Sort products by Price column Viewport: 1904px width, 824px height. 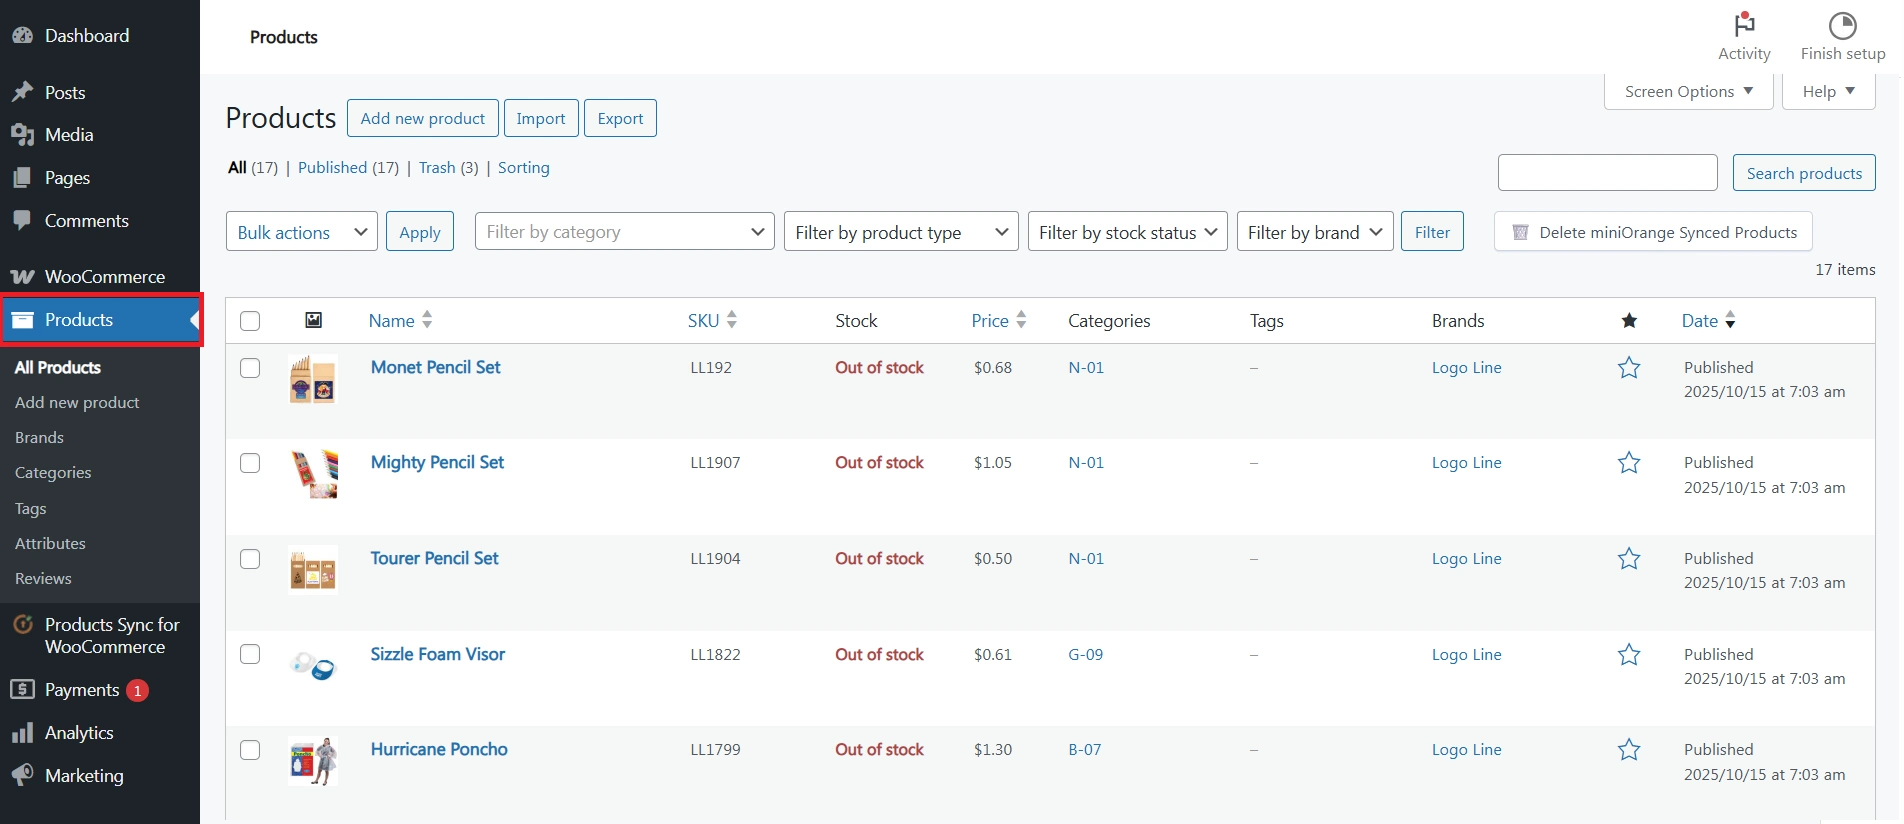999,321
